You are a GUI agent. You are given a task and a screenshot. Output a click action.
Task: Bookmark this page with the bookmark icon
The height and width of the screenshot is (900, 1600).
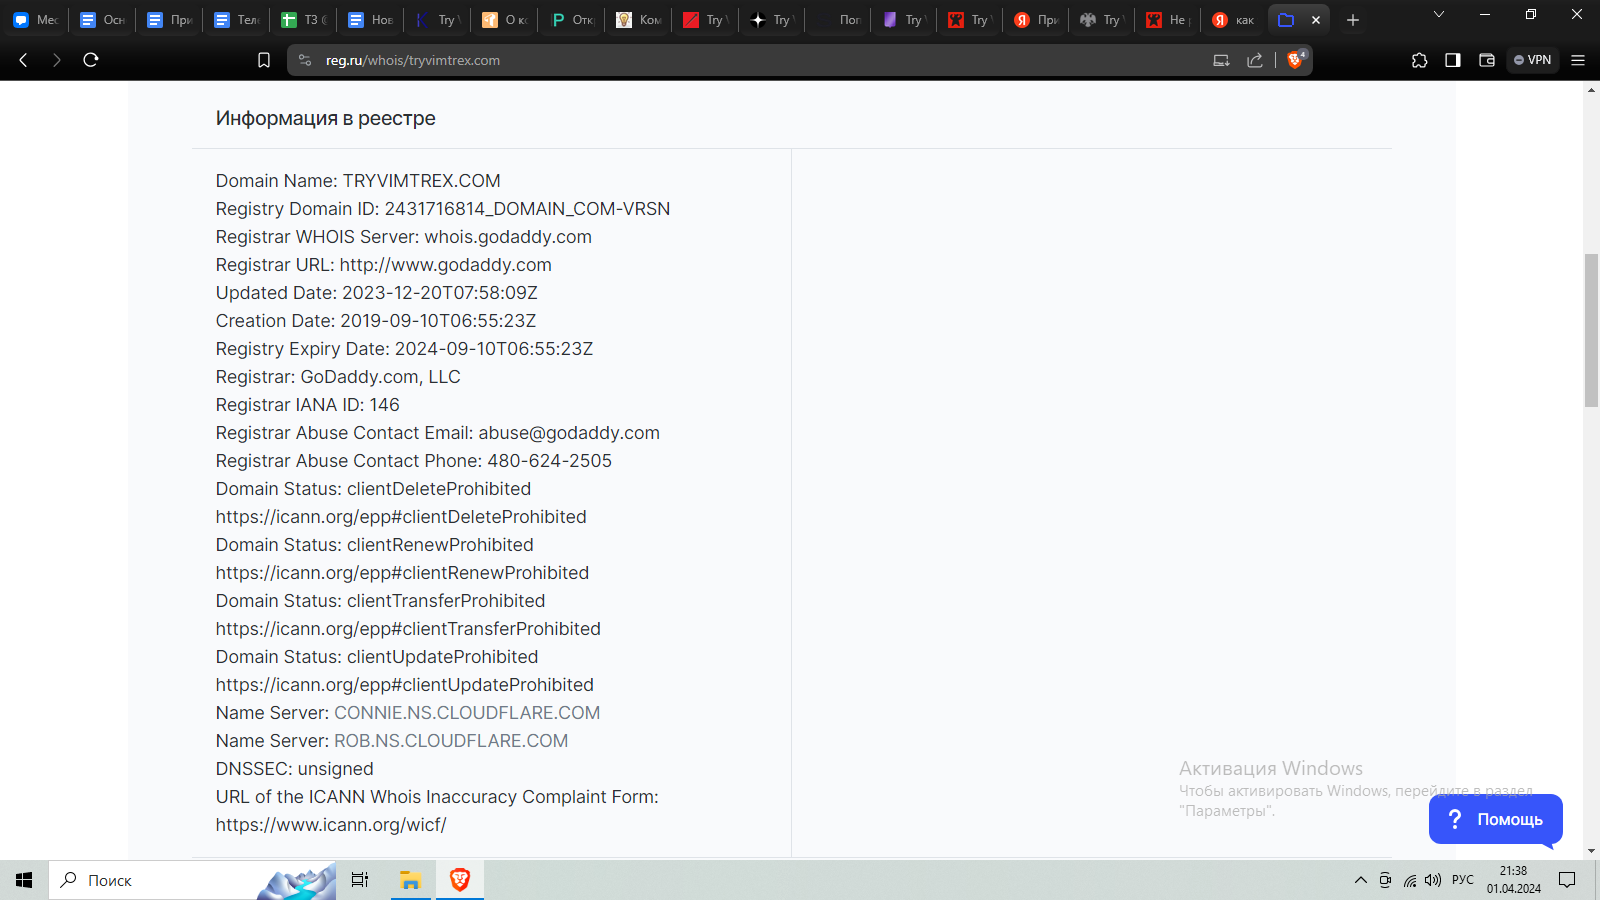pos(264,60)
